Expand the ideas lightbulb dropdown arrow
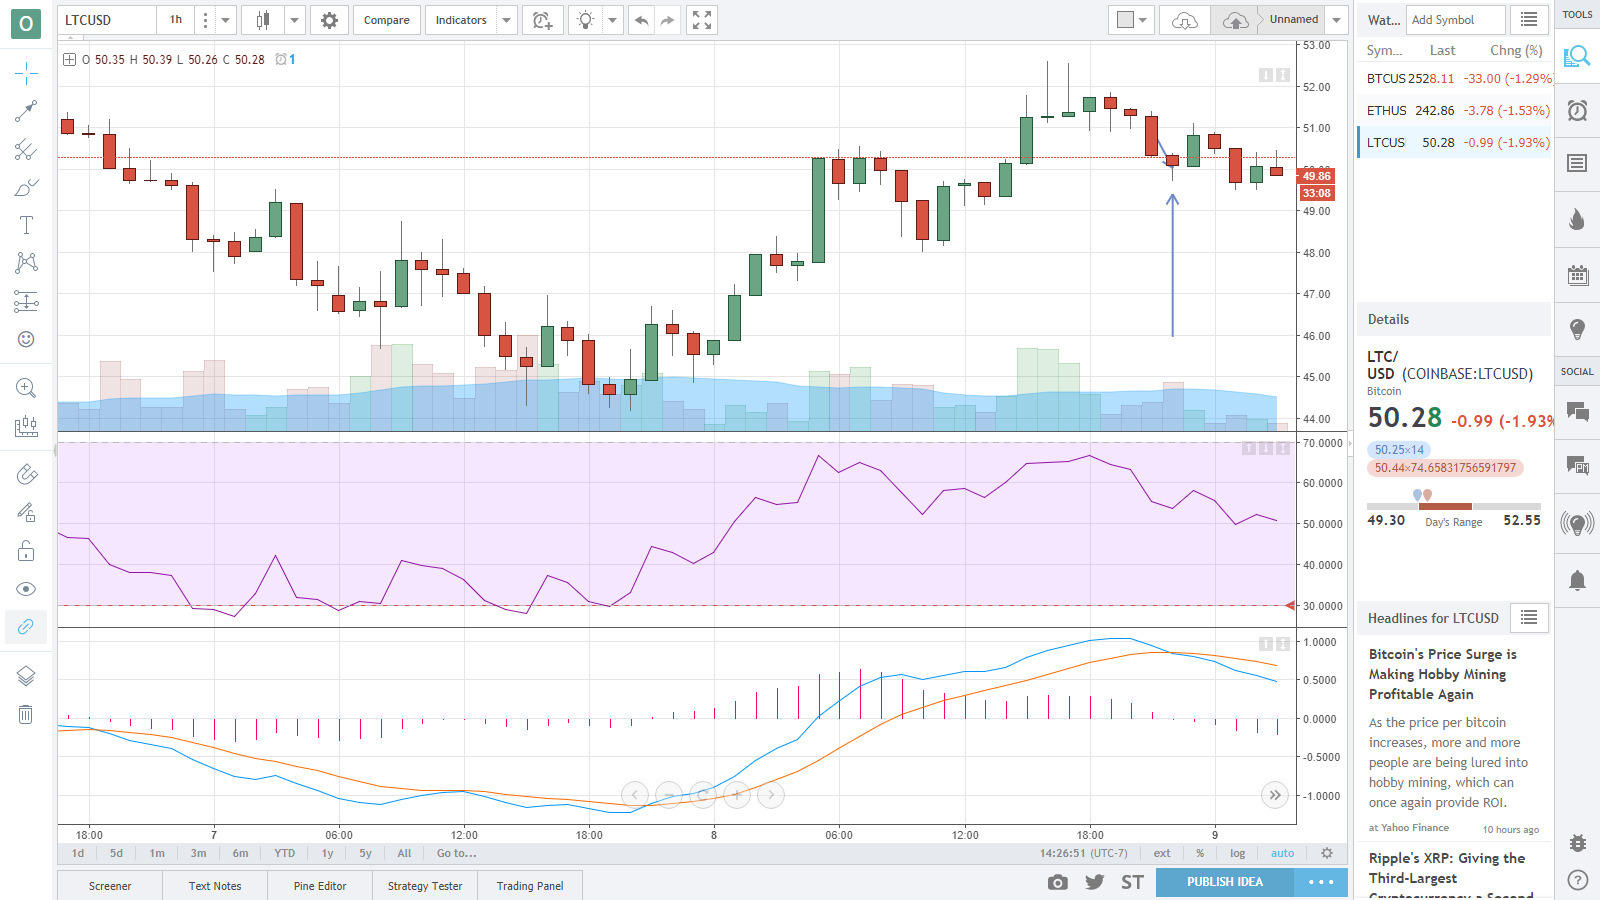Viewport: 1600px width, 900px height. coord(612,20)
